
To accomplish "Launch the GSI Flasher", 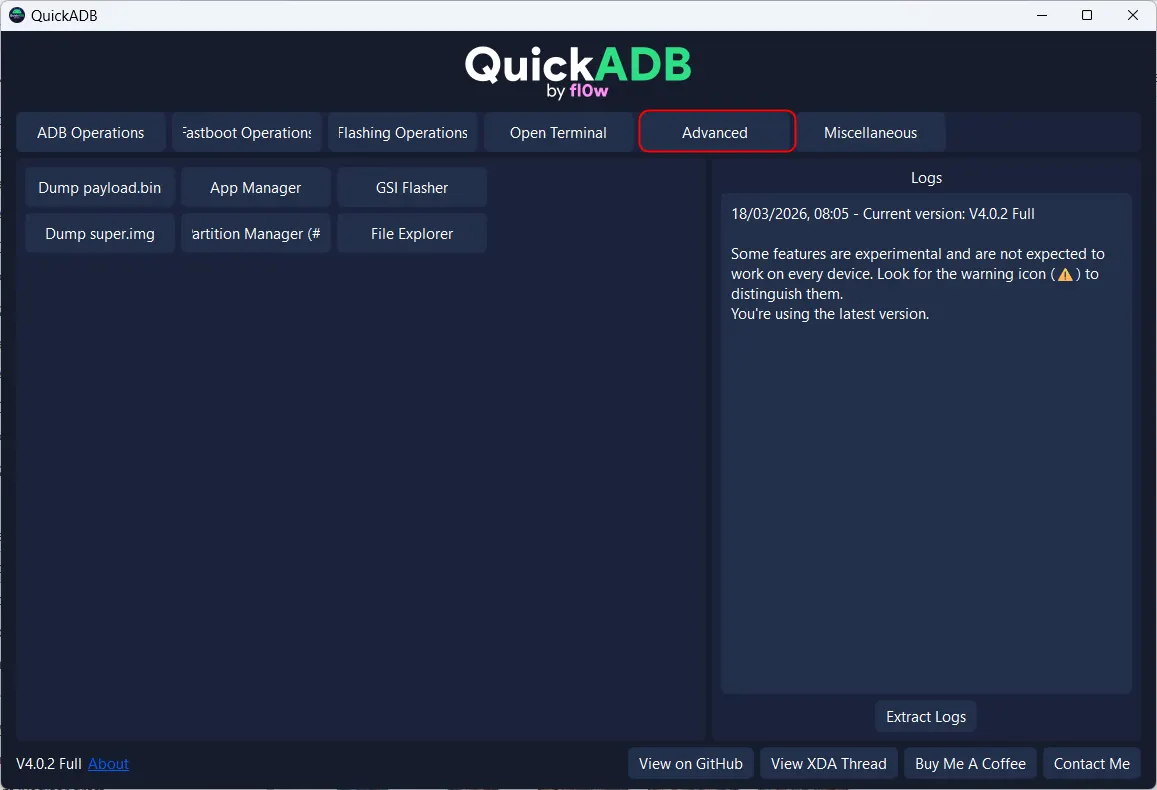I will tap(412, 188).
